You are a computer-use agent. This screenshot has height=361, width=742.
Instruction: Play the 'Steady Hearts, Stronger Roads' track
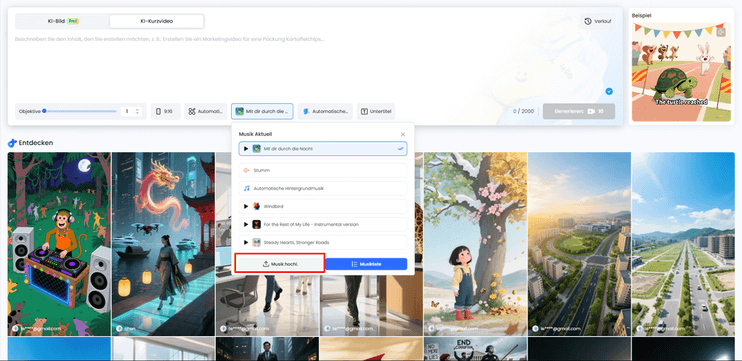(x=246, y=242)
